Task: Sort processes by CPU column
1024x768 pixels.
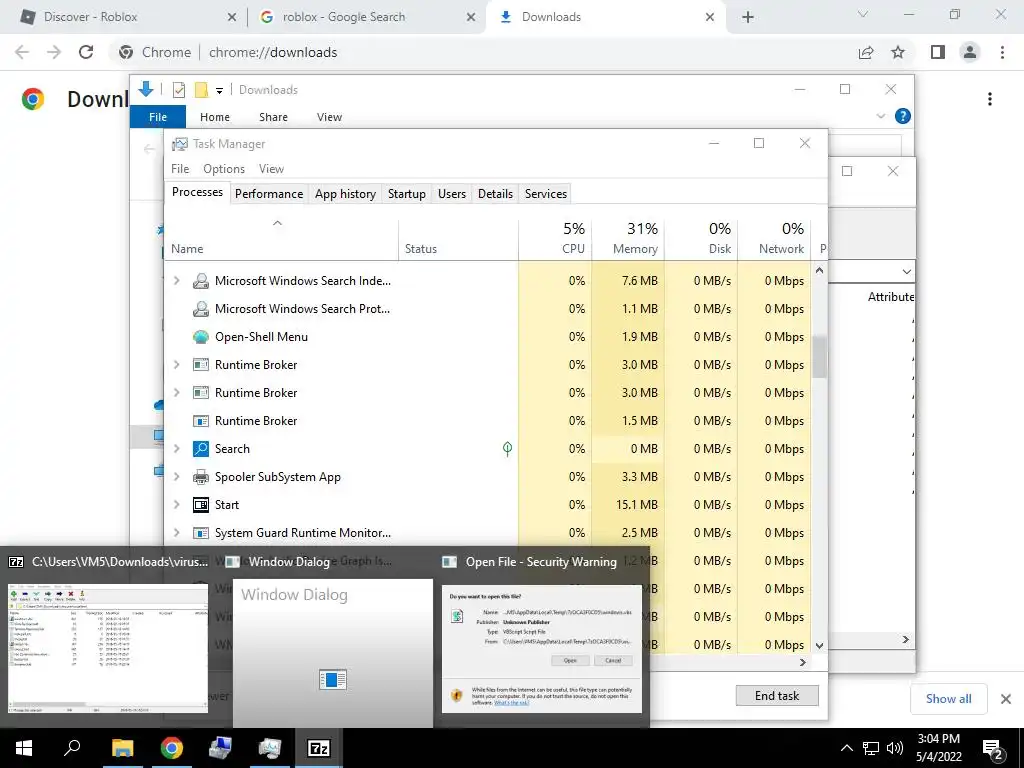Action: 556,239
